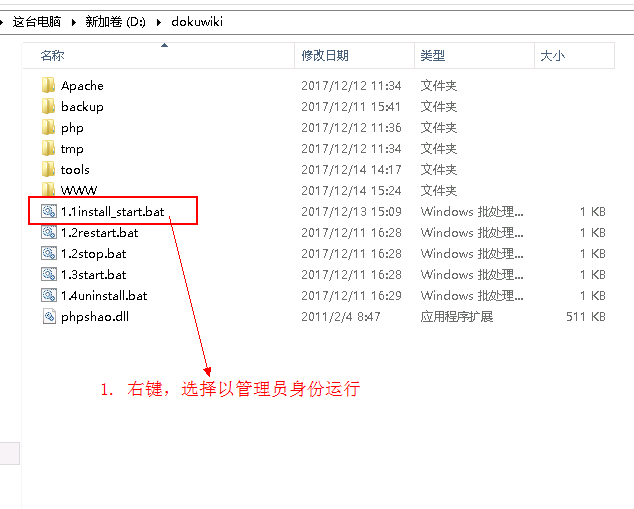Click the 文件夹 type of Apache row
The width and height of the screenshot is (634, 509).
pyautogui.click(x=439, y=86)
